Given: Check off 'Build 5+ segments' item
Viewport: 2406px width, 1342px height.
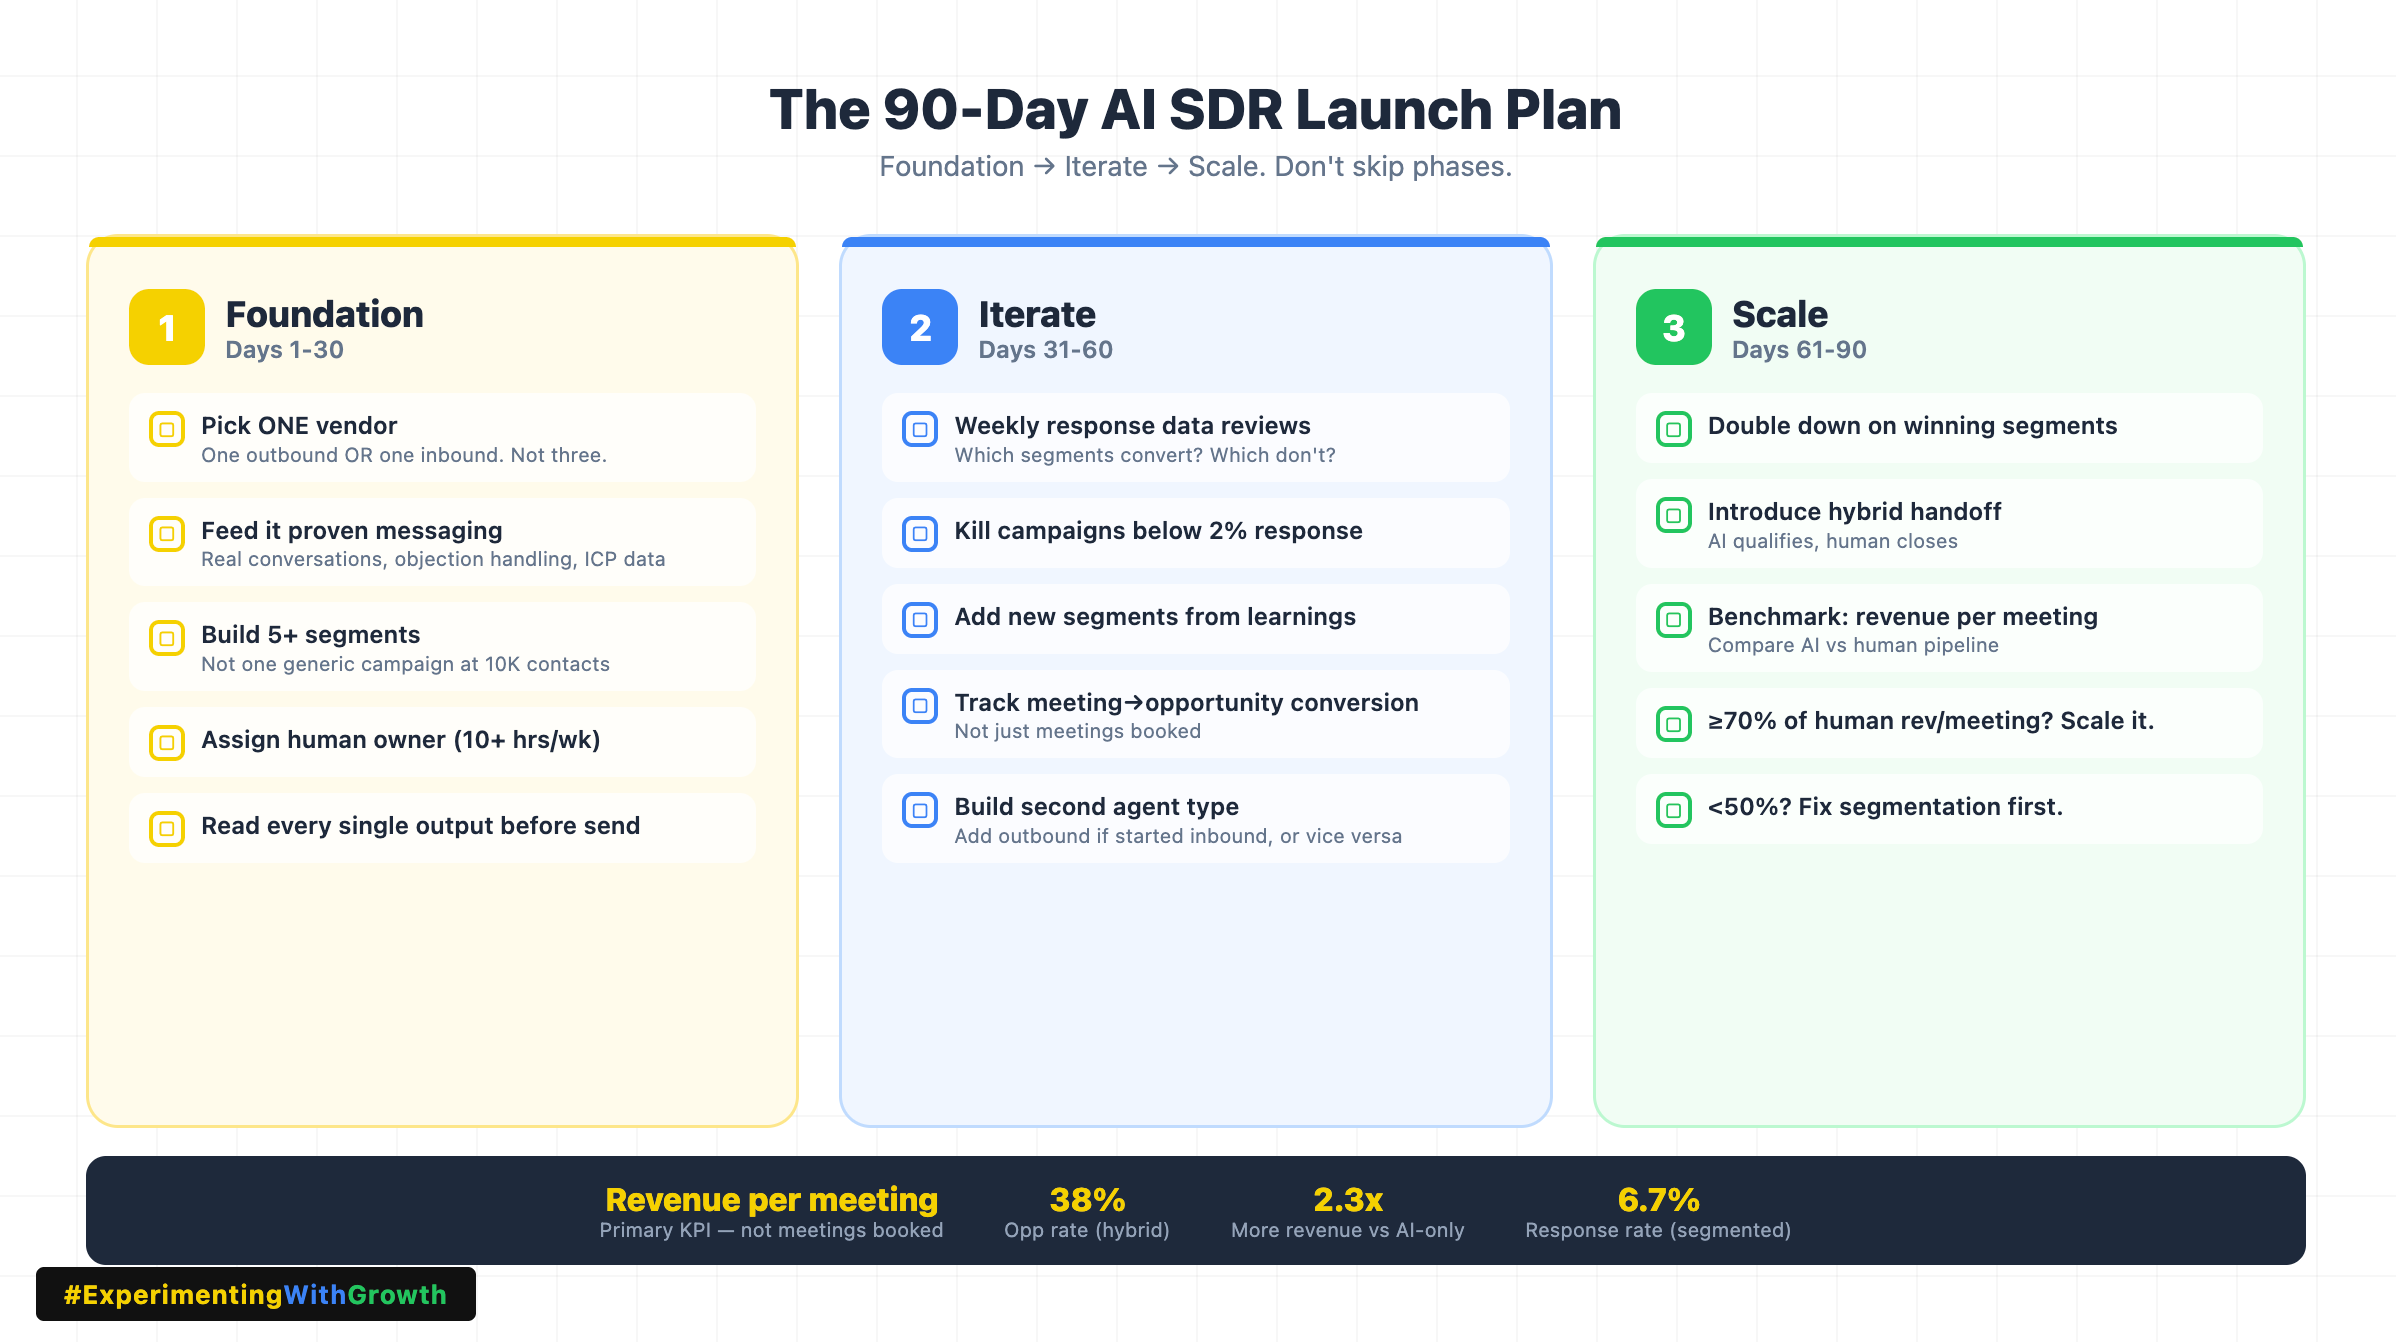Looking at the screenshot, I should tap(167, 638).
